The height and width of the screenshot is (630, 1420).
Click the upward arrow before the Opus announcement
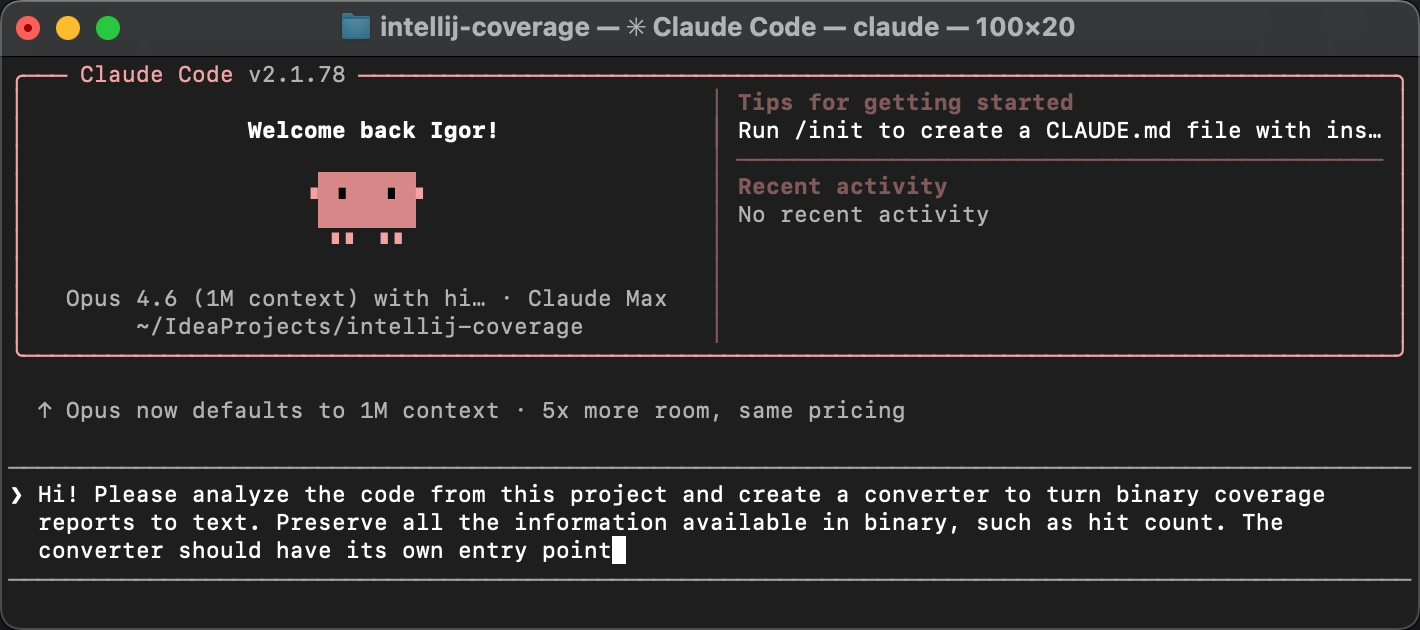(44, 409)
